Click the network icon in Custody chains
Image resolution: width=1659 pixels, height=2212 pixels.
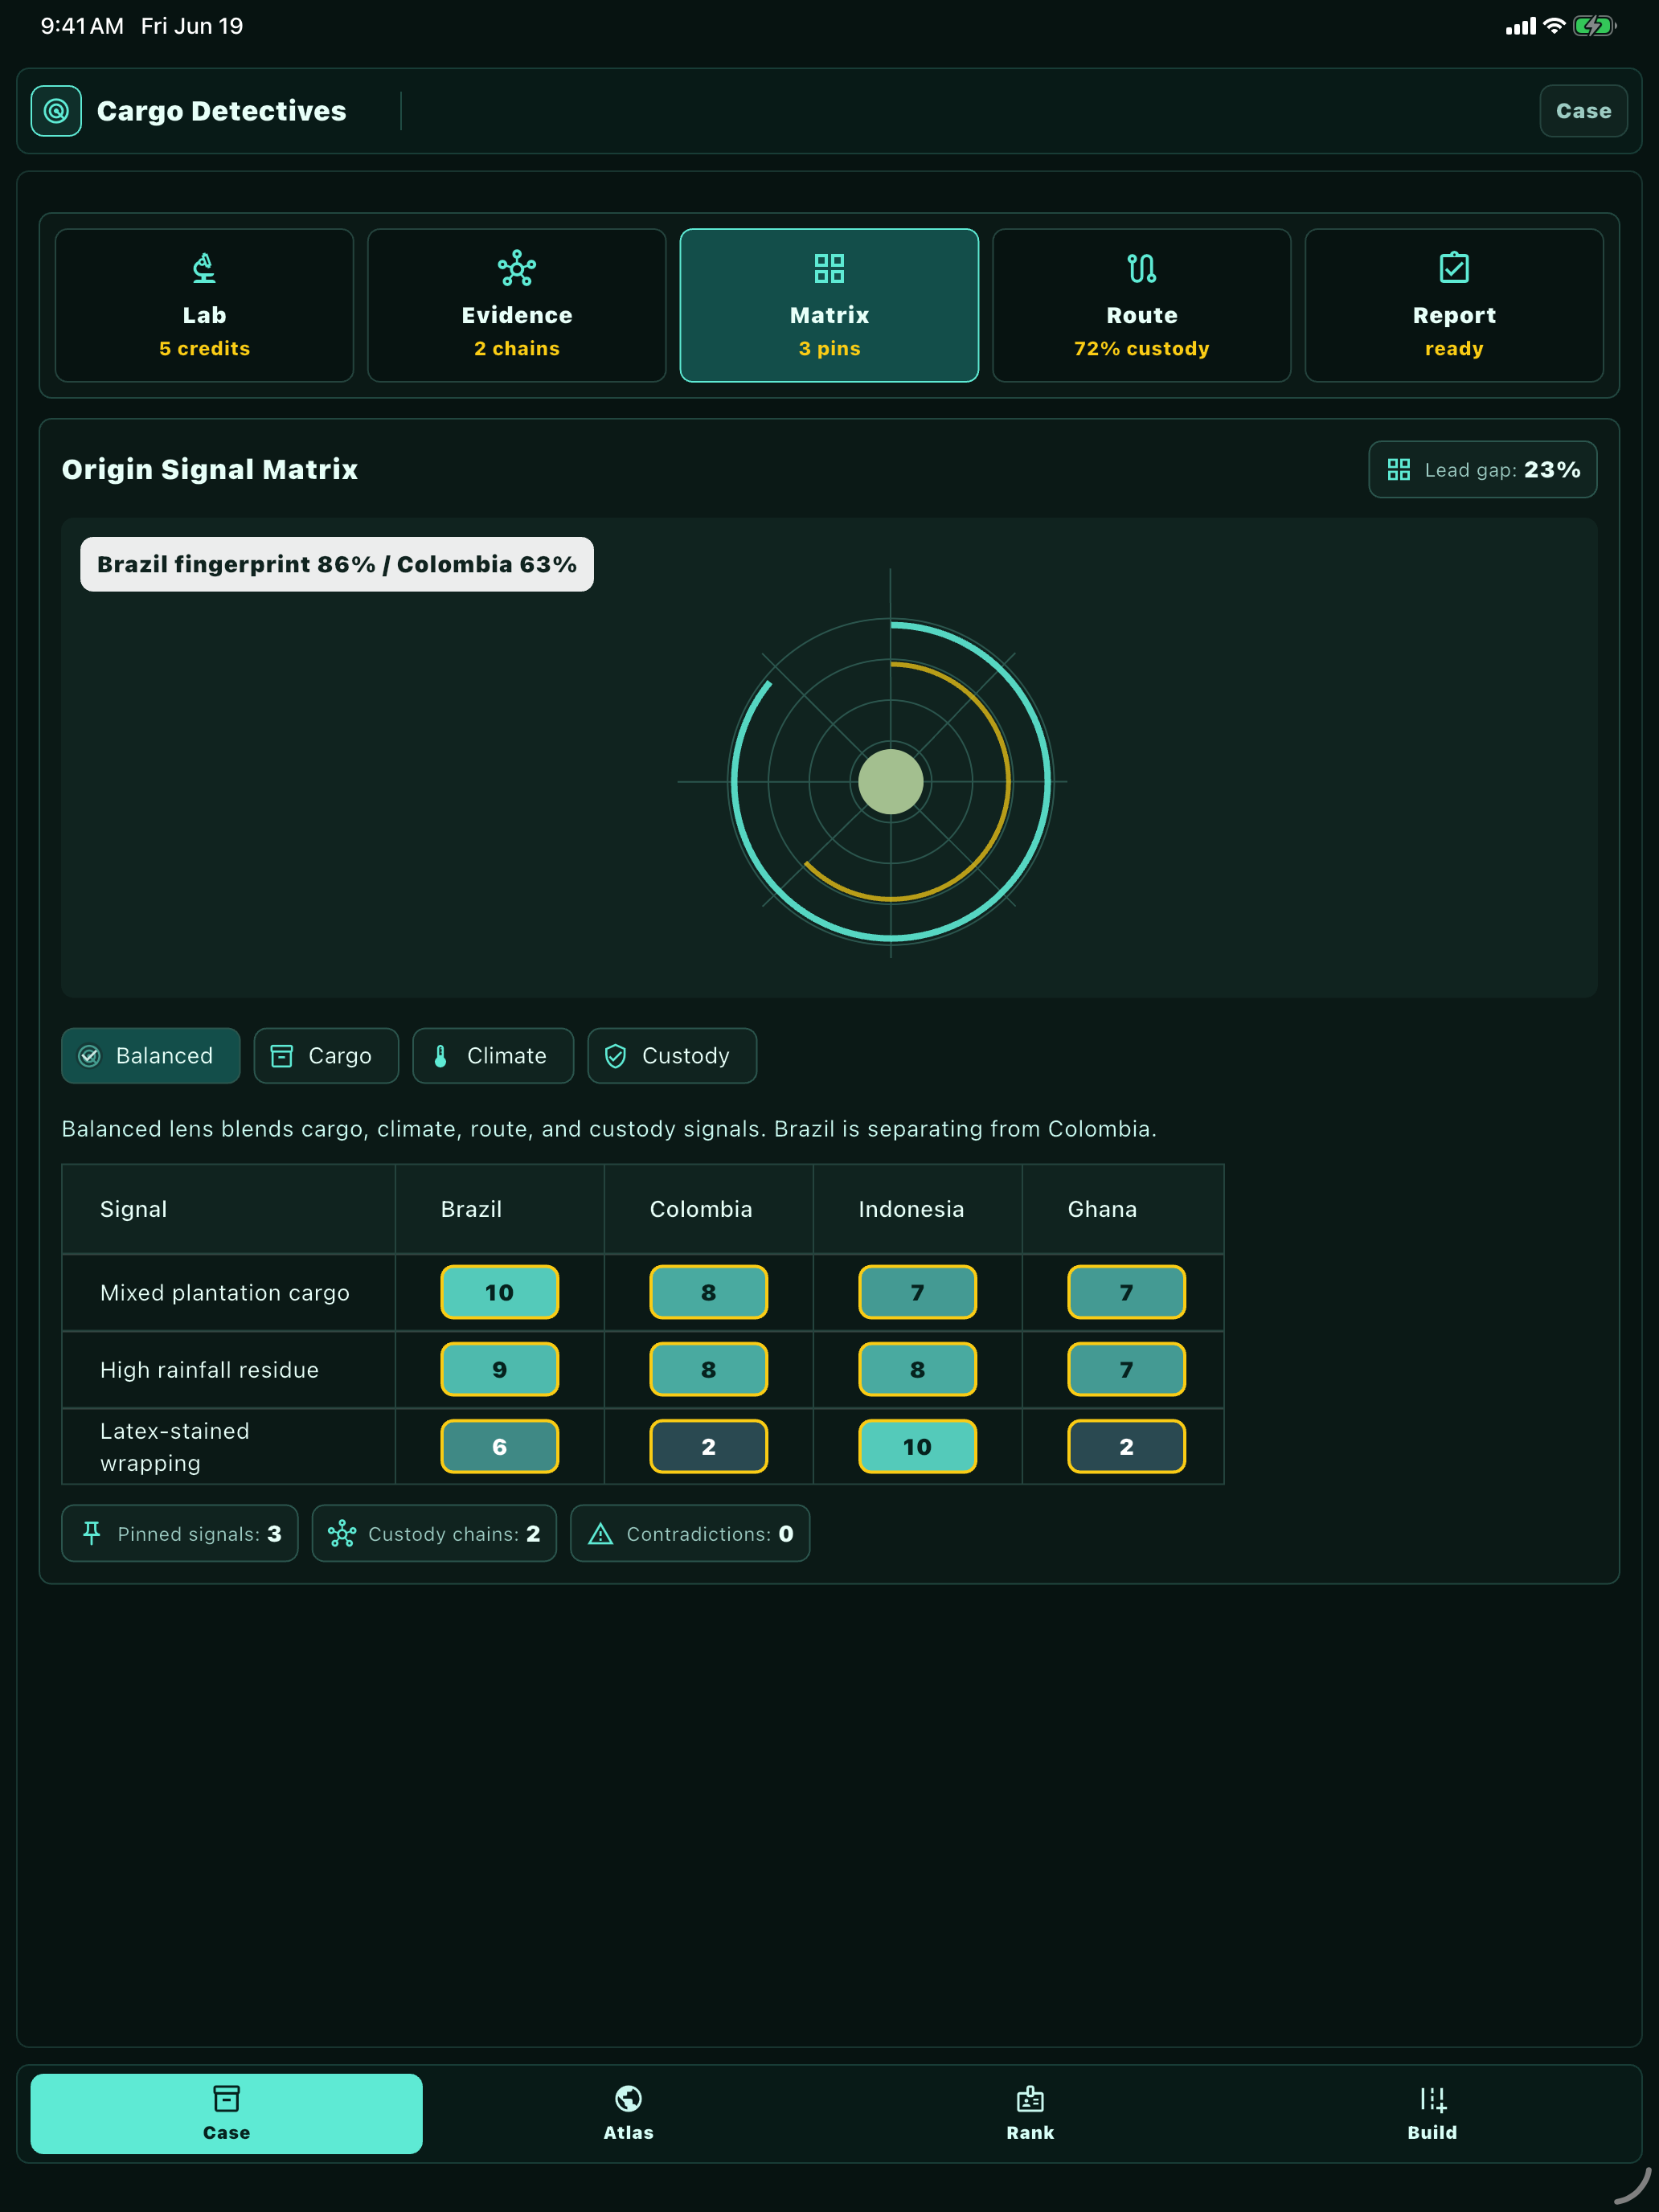click(342, 1533)
